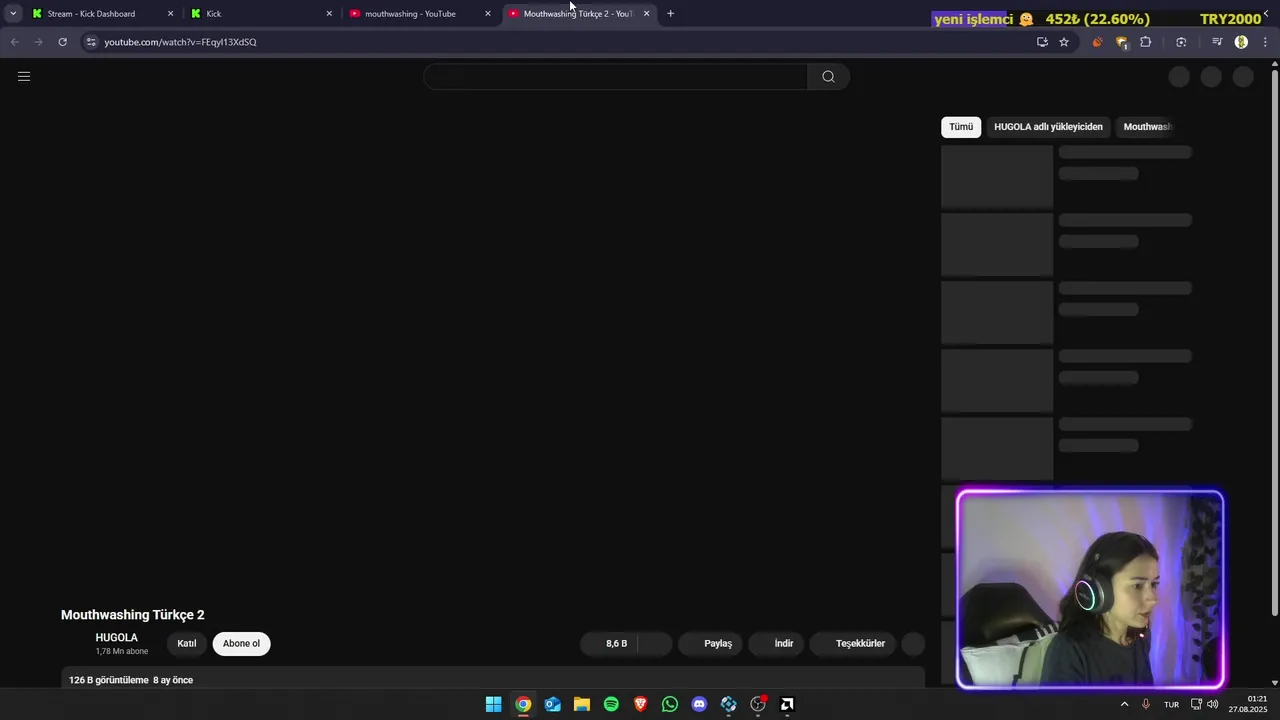The width and height of the screenshot is (1280, 720).
Task: Click the Katıl button
Action: click(187, 644)
